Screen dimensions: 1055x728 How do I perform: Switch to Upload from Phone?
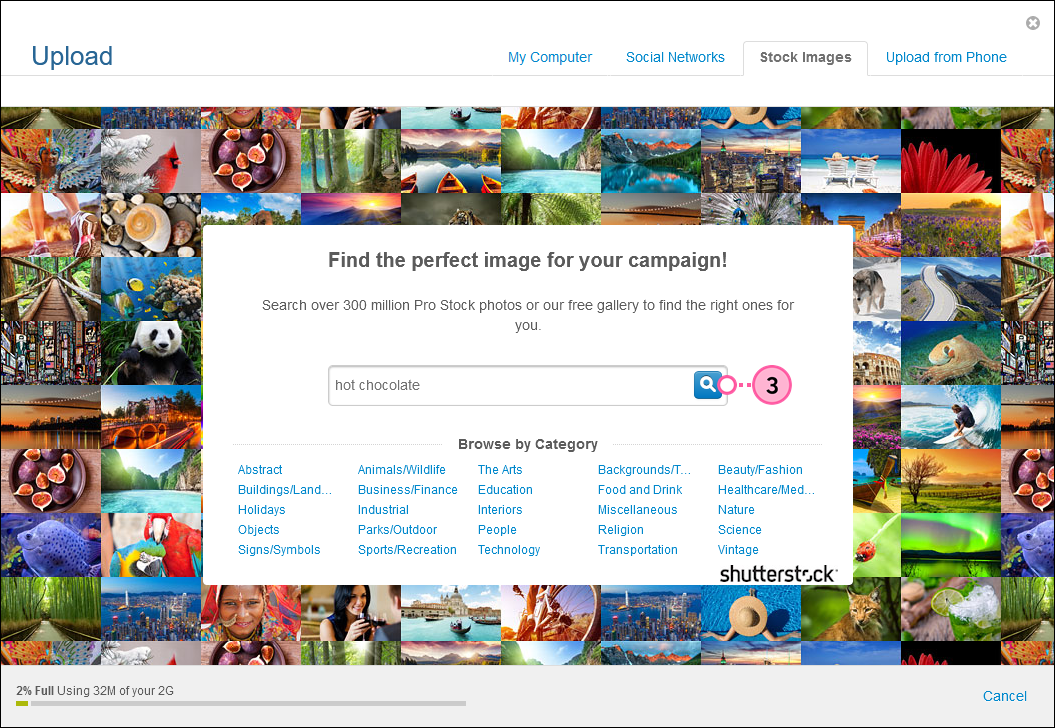pos(946,57)
